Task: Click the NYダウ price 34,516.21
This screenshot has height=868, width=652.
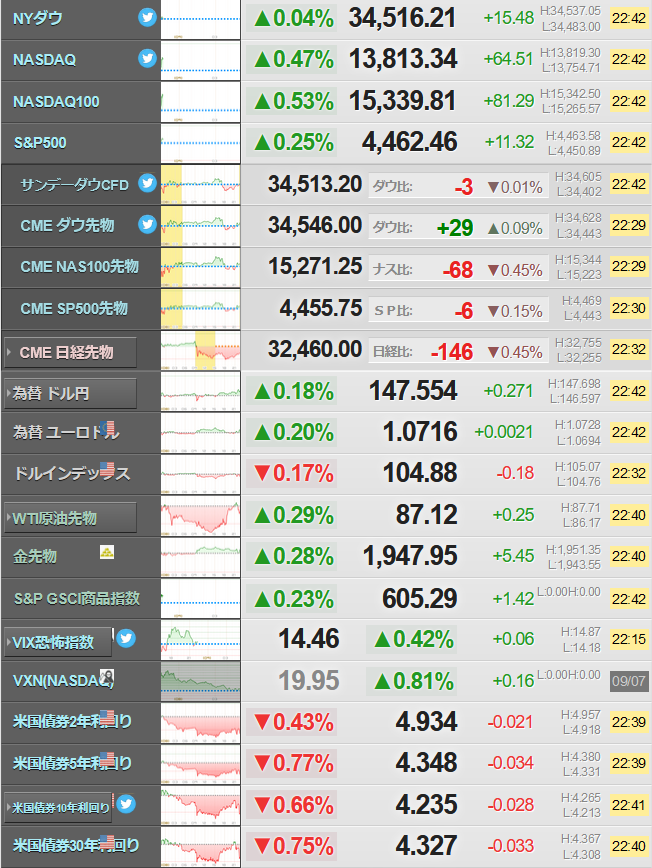Action: (x=402, y=18)
